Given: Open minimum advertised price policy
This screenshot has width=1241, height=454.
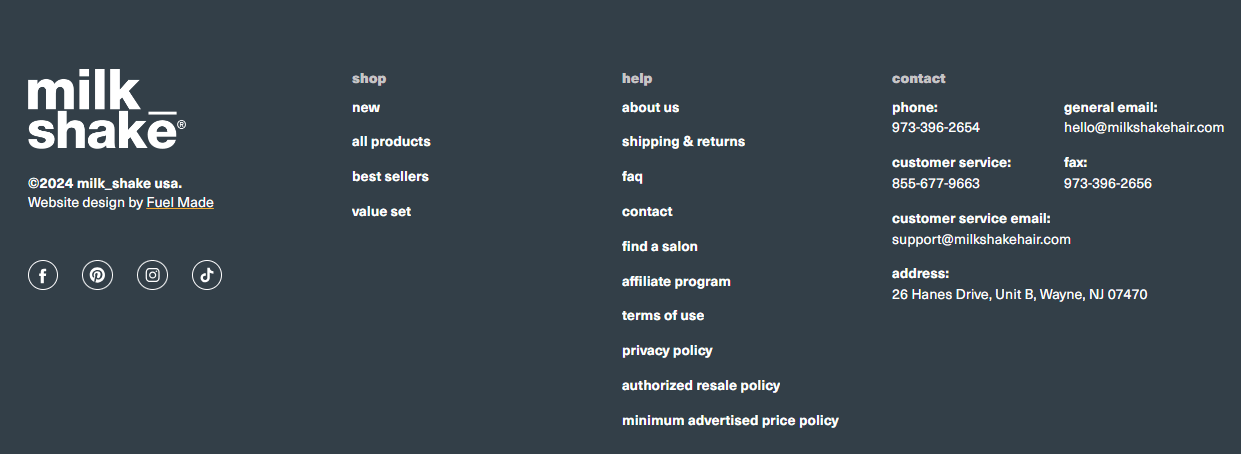Looking at the screenshot, I should 730,421.
